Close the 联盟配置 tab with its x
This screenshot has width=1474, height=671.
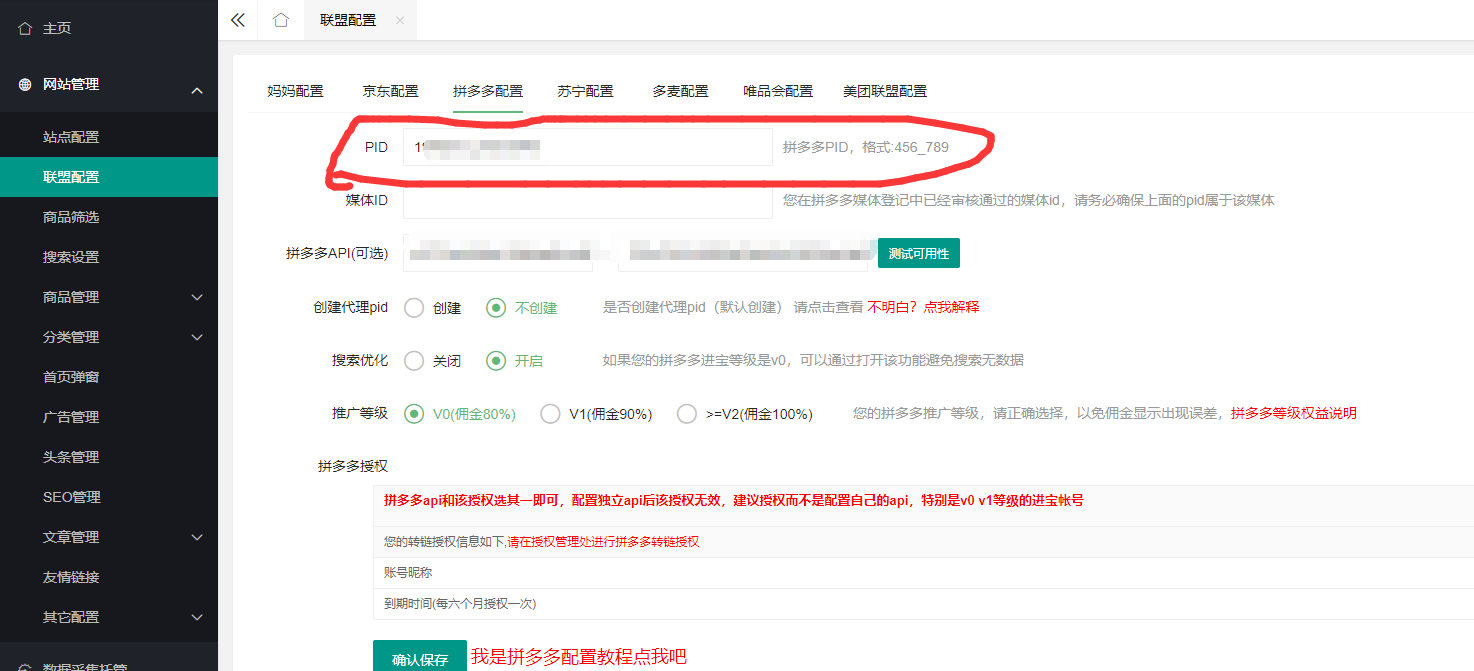(400, 20)
